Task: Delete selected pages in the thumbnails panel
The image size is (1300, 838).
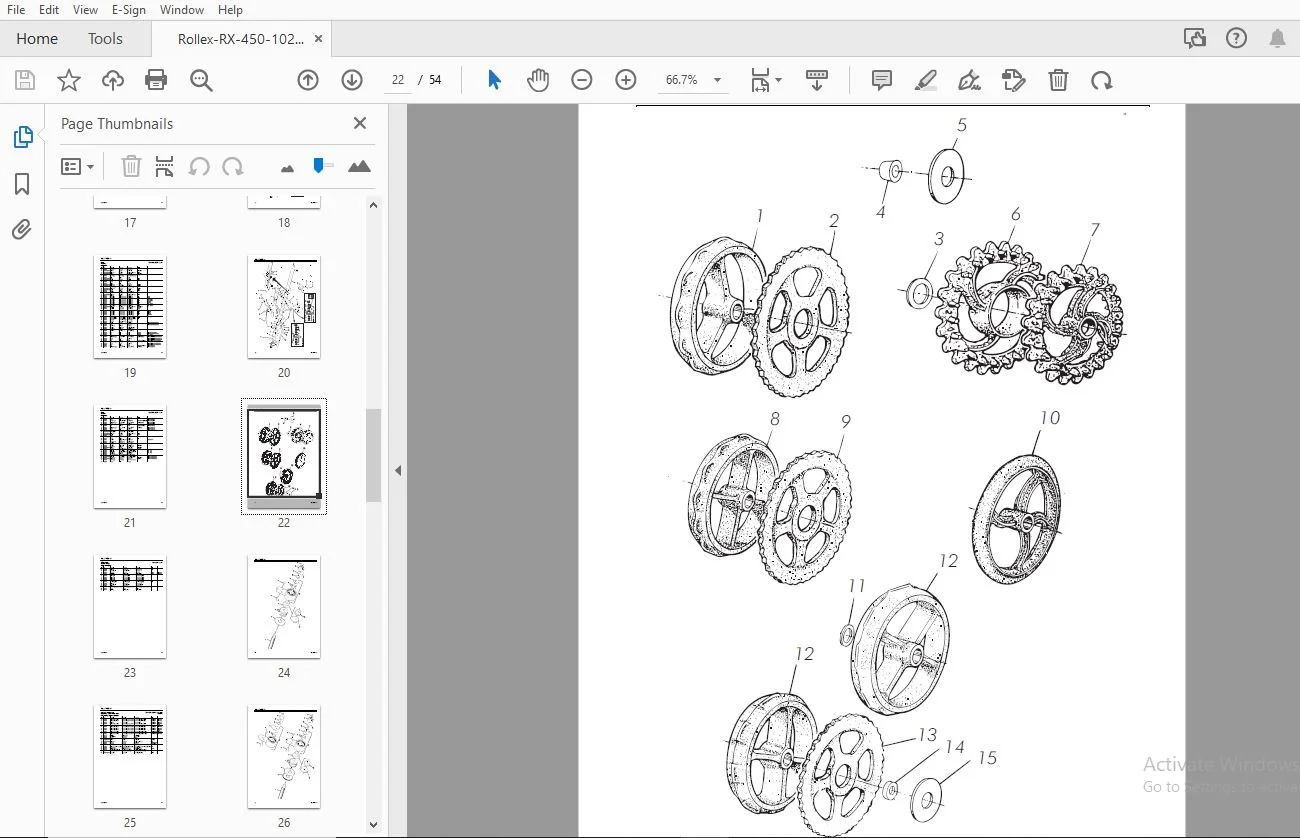Action: [131, 167]
